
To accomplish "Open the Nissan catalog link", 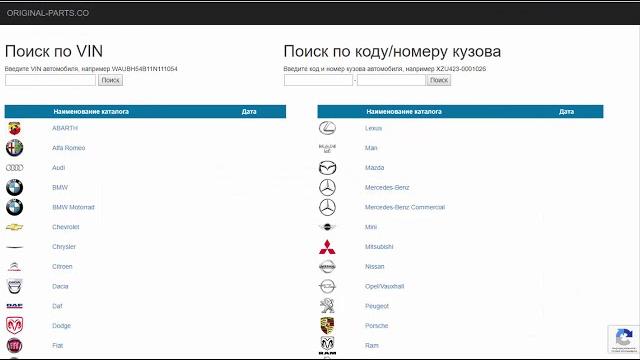I will 375,267.
